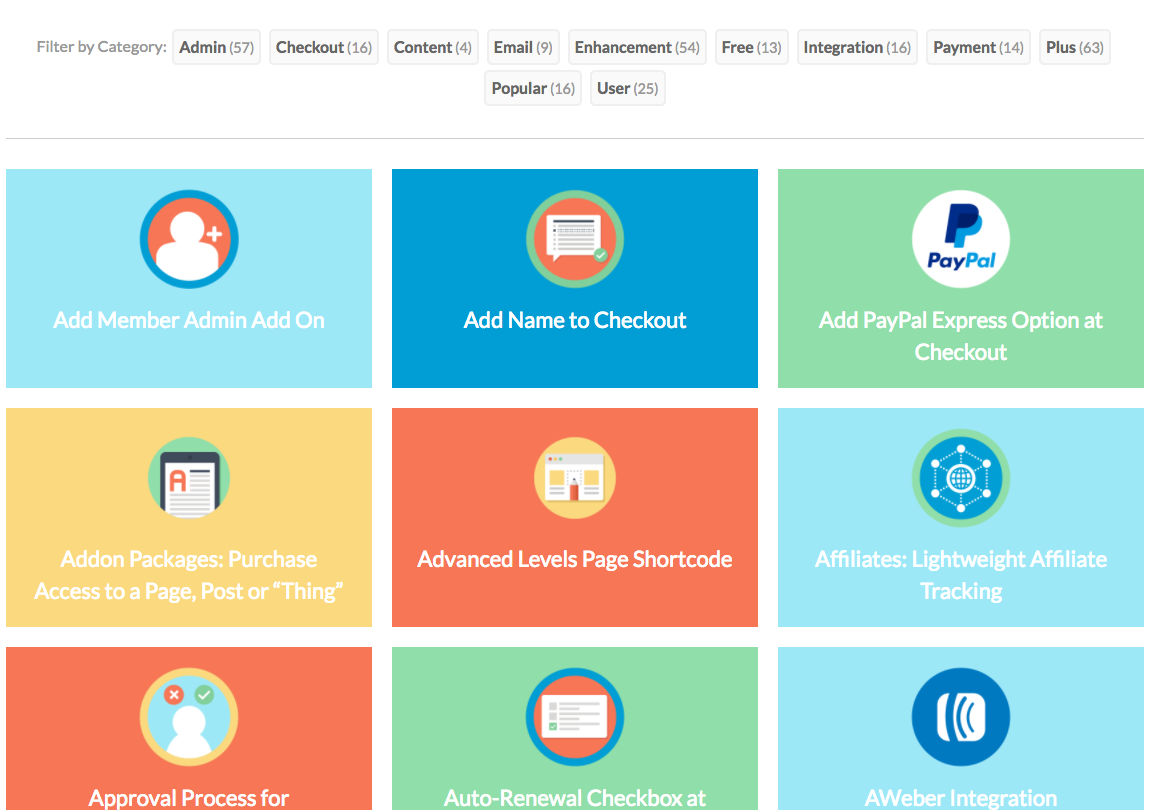
Task: Show Plus add-ons
Action: point(1074,47)
